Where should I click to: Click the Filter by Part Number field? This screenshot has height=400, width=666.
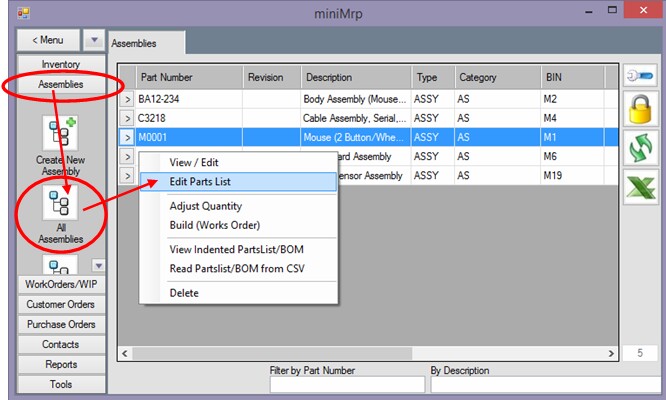tap(347, 385)
